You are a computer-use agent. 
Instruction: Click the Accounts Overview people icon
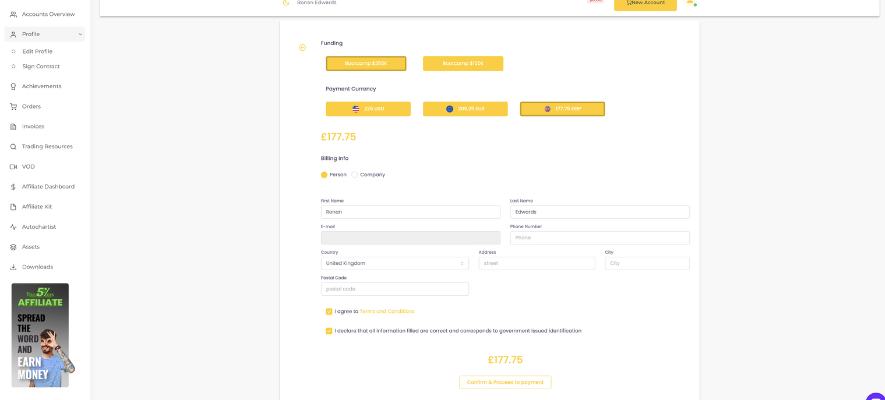pos(13,14)
